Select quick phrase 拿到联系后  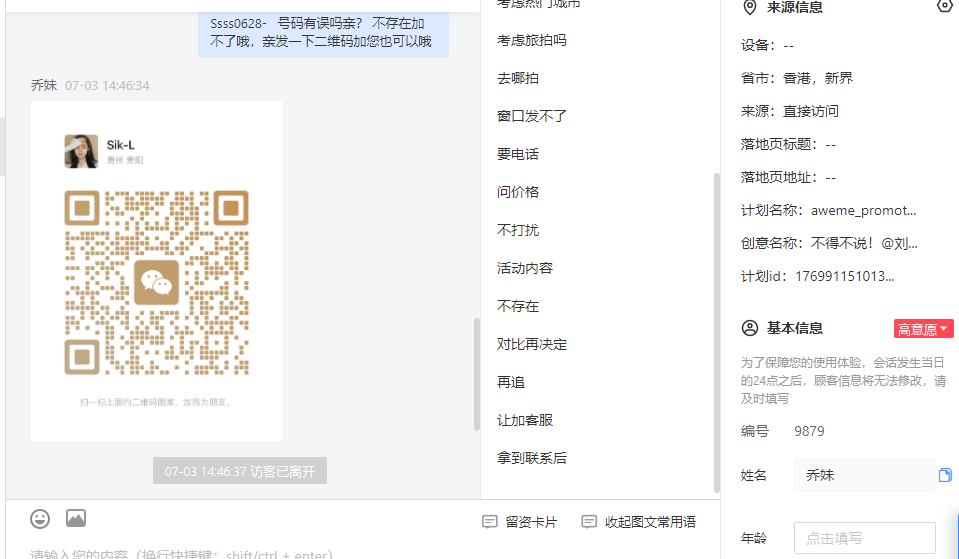[531, 458]
